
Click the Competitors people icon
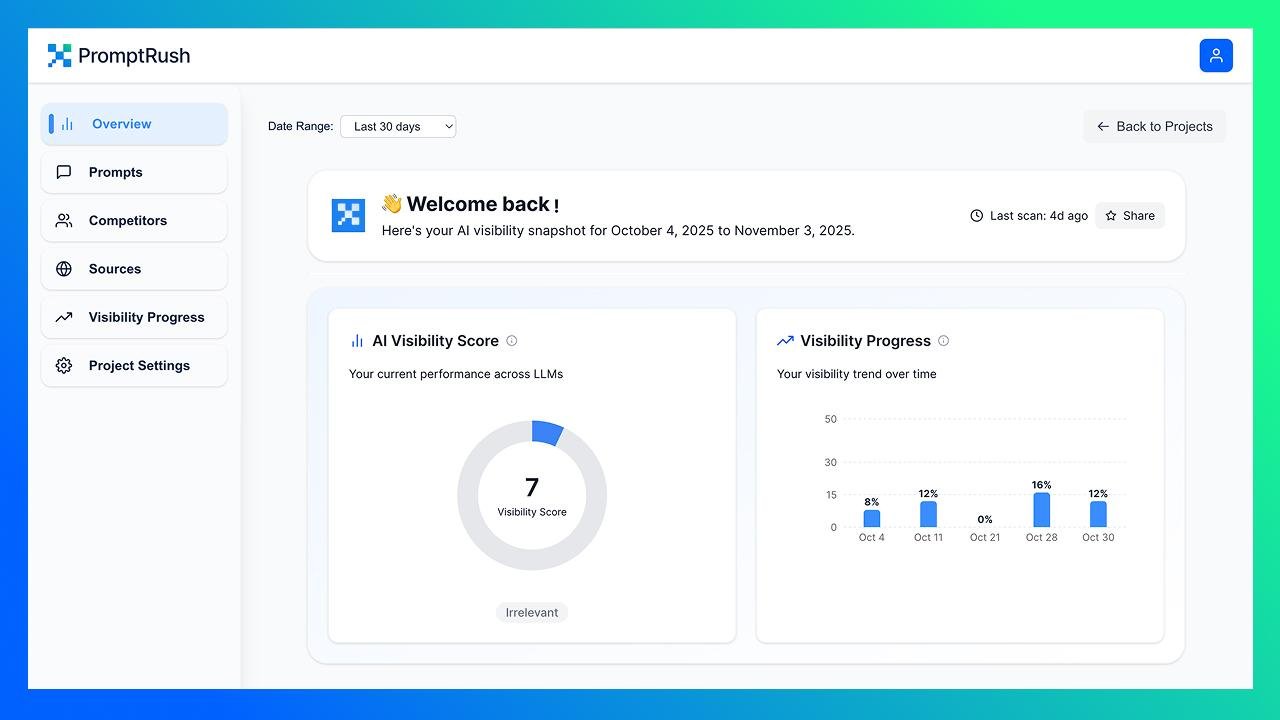(64, 221)
